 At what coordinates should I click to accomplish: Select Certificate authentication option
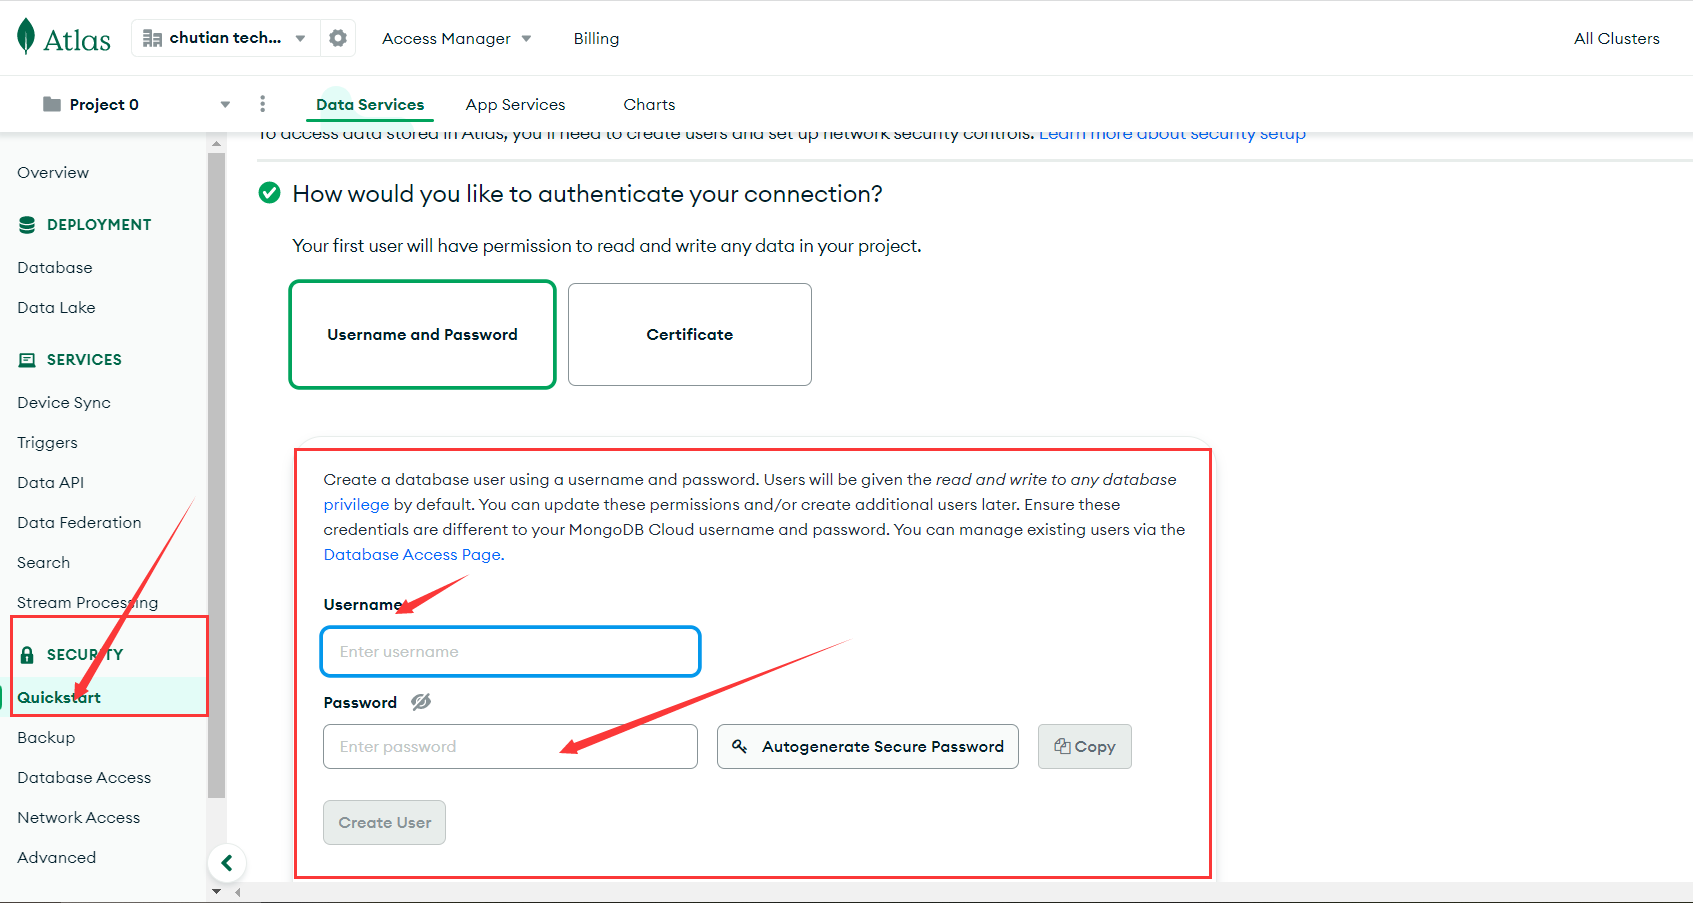pyautogui.click(x=689, y=335)
